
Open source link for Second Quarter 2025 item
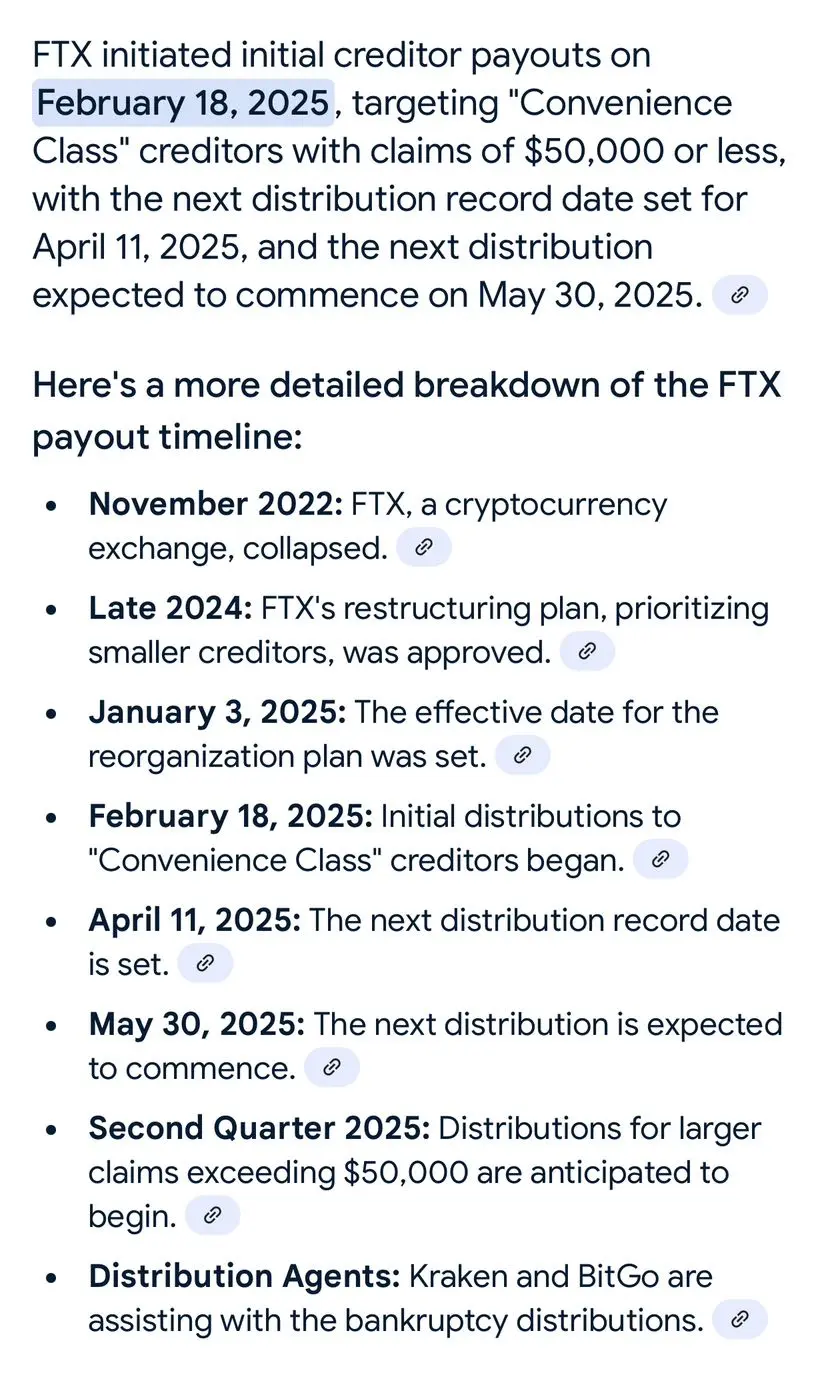212,1216
